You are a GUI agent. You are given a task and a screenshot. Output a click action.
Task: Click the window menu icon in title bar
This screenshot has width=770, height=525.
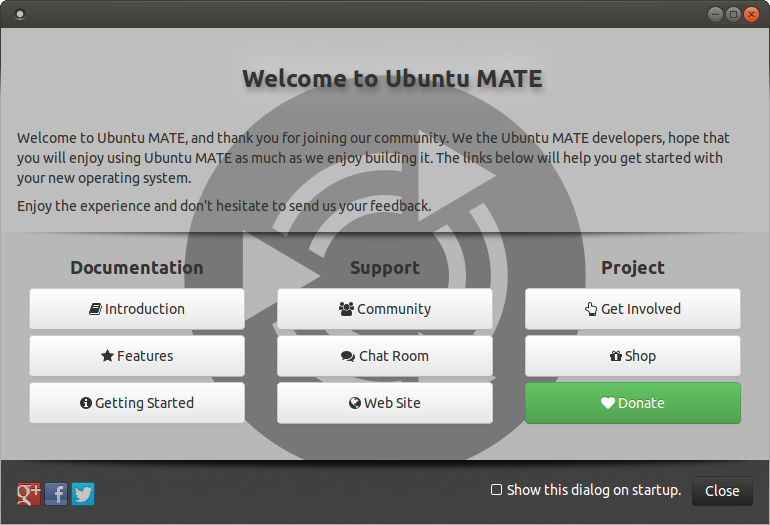(x=20, y=14)
